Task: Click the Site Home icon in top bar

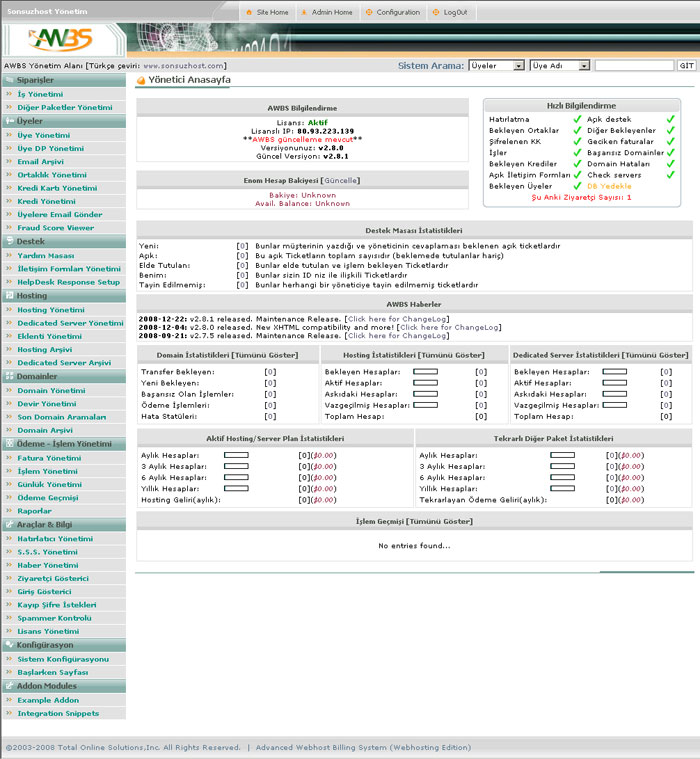Action: 249,13
